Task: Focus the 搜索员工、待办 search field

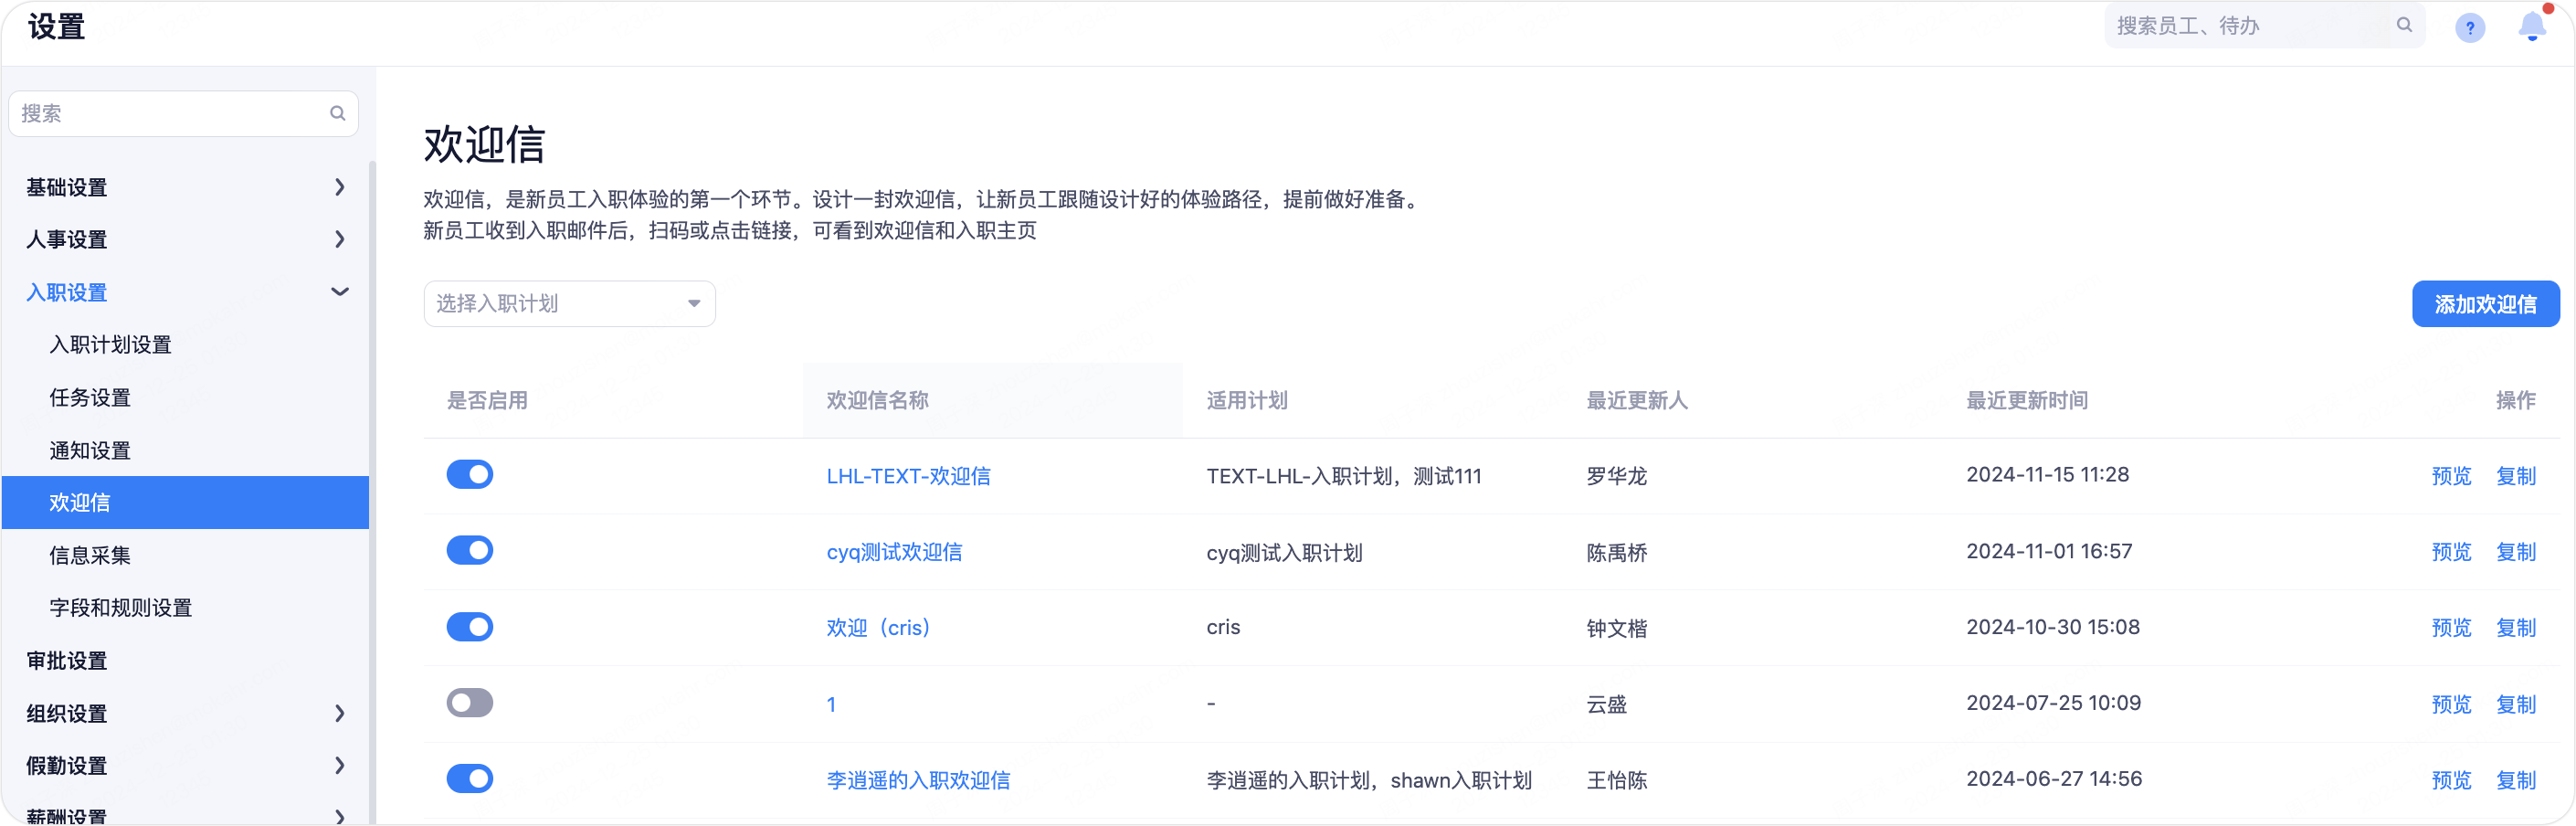Action: (2250, 26)
